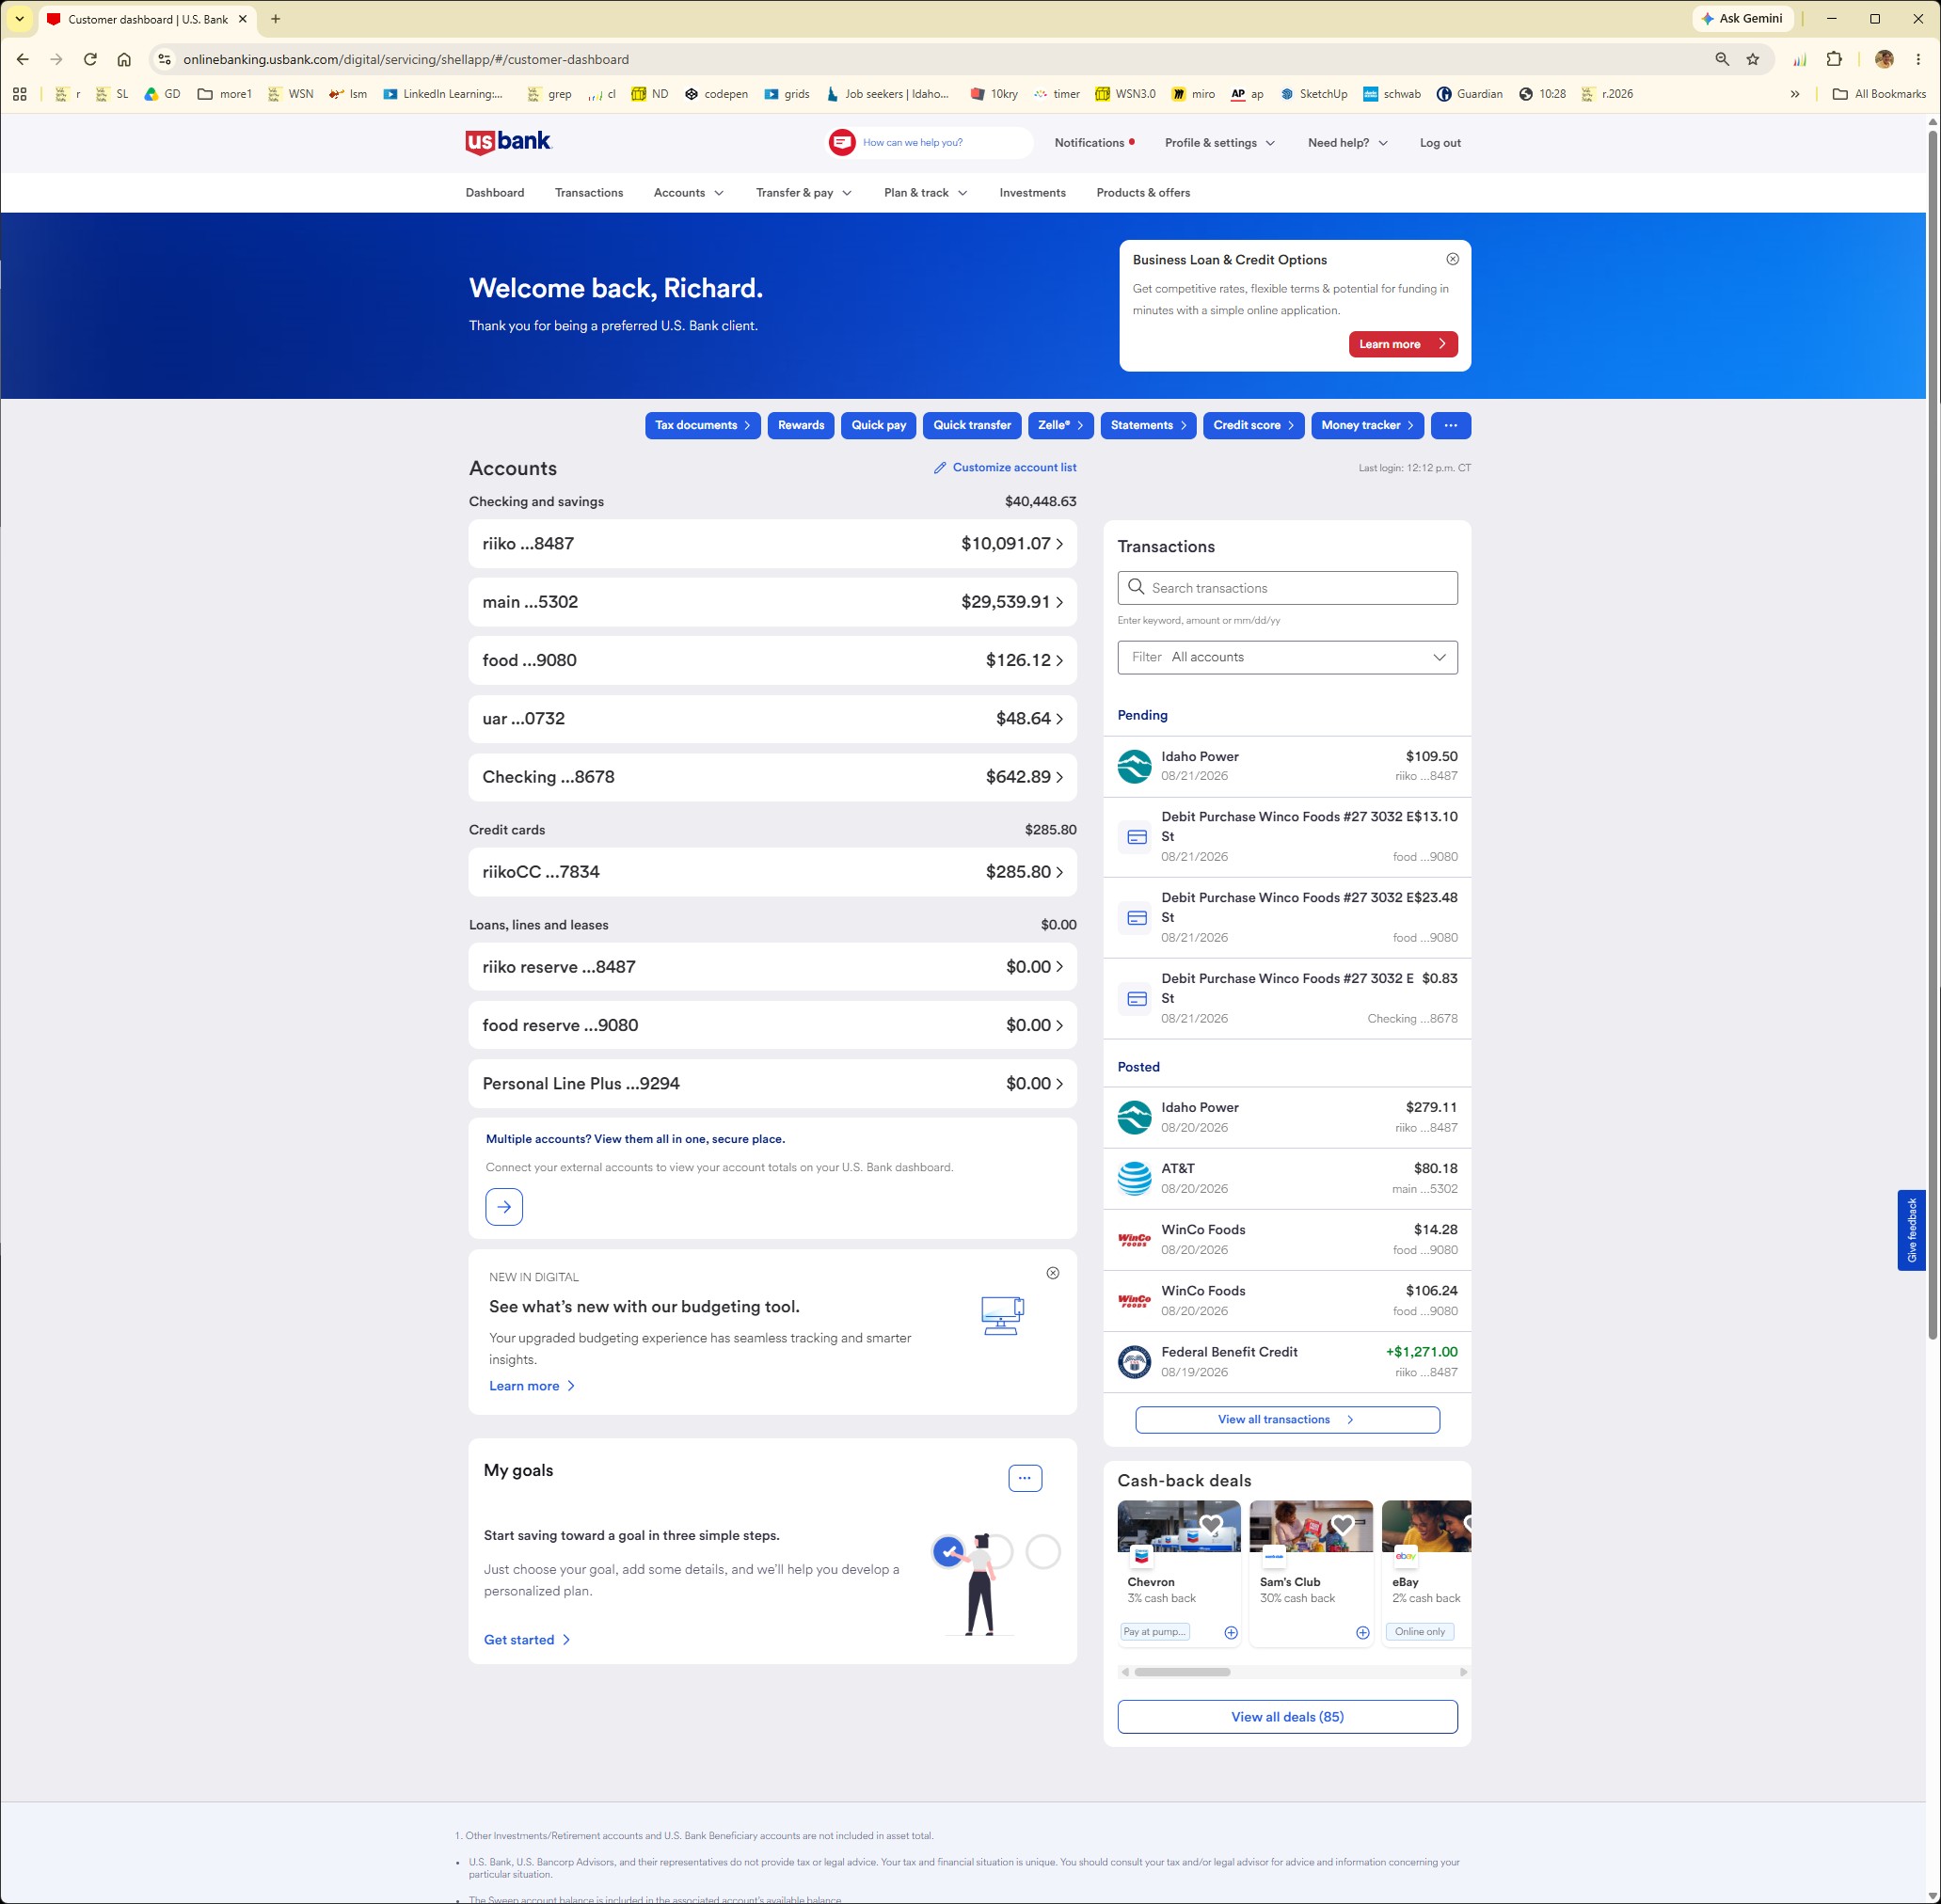1941x1904 pixels.
Task: Click the Idaho Power logo in Pending
Action: point(1134,766)
